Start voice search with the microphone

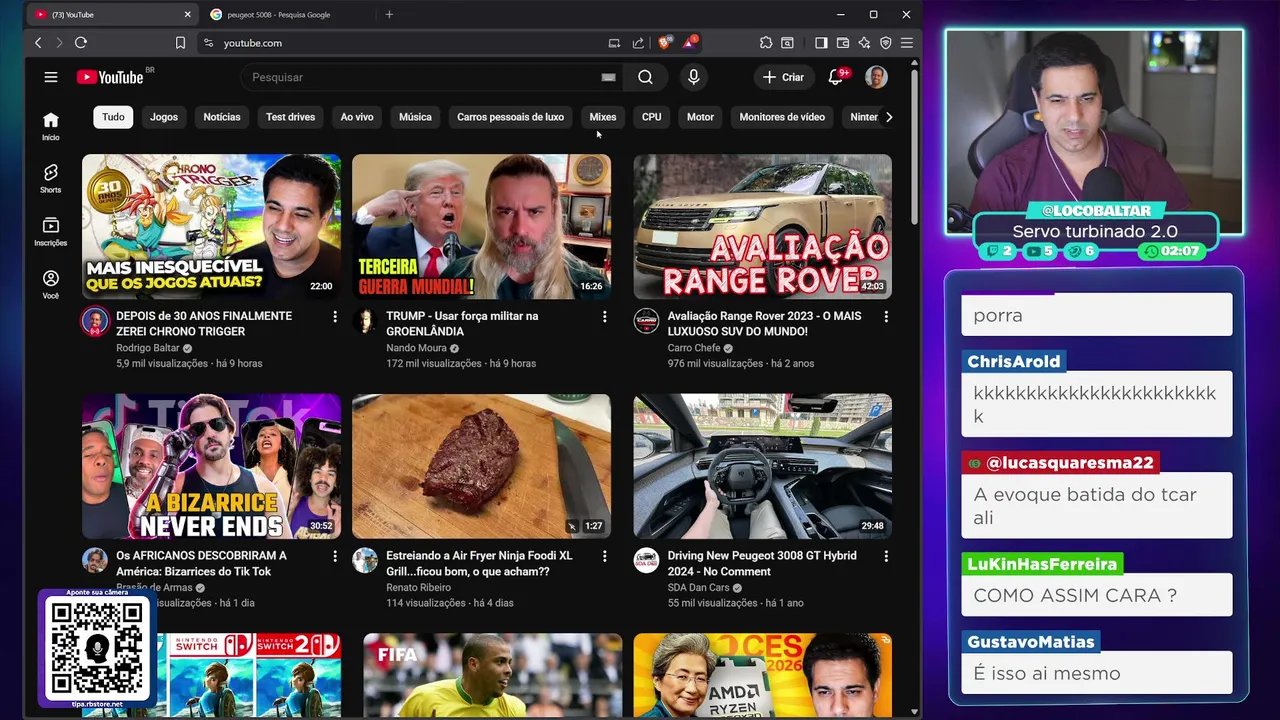[693, 77]
